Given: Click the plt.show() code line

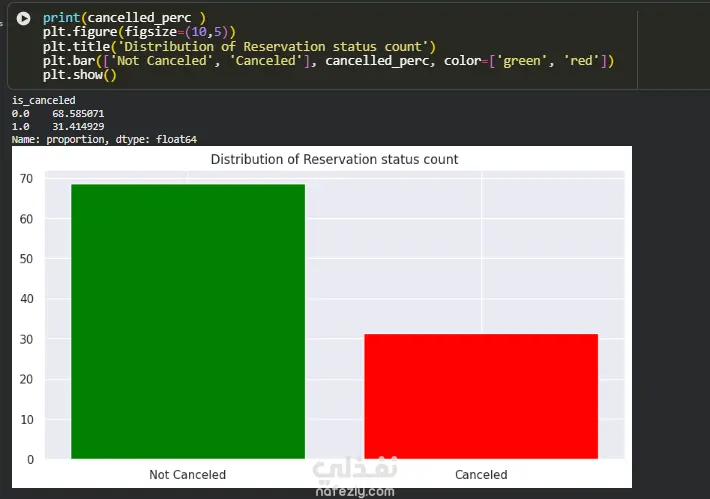Looking at the screenshot, I should click(80, 75).
